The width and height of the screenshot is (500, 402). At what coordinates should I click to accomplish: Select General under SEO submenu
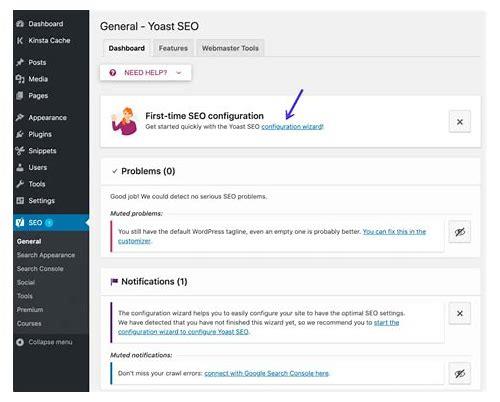[29, 242]
